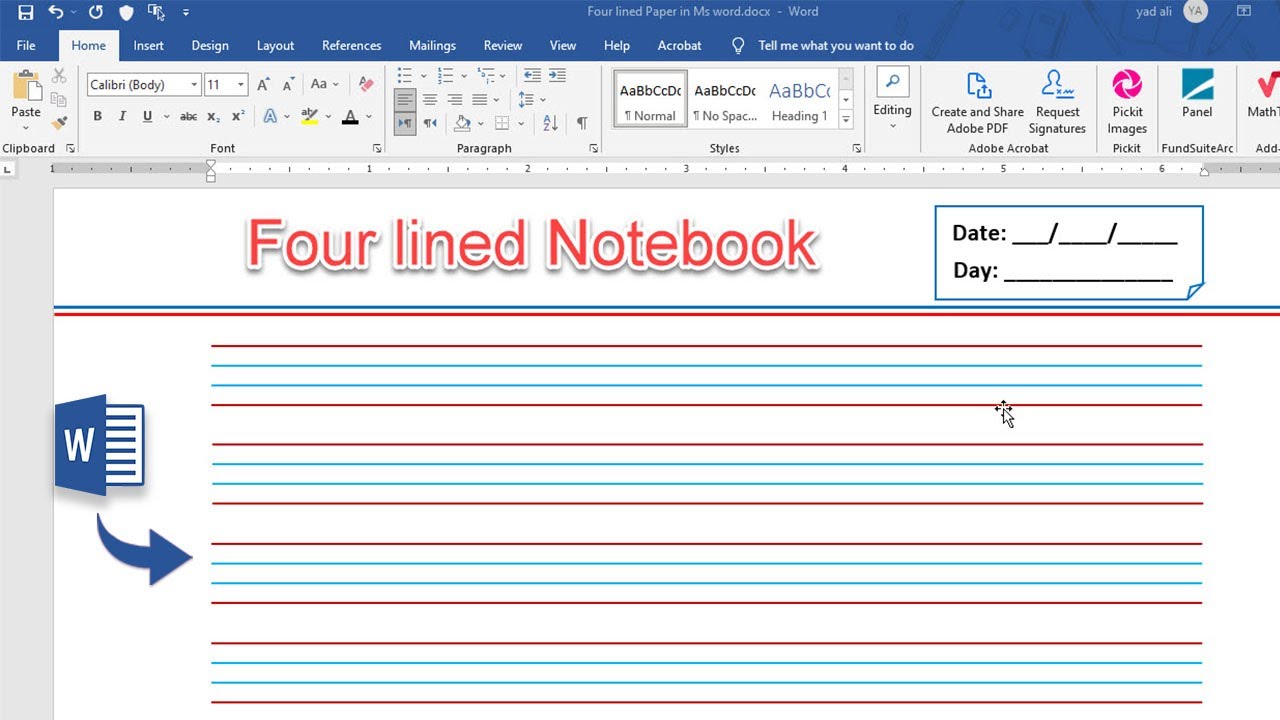
Task: Toggle left-to-right text direction
Action: click(405, 123)
